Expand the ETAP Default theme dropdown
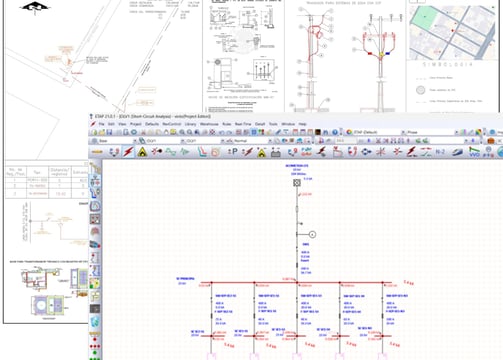Image resolution: width=503 pixels, height=360 pixels. [402, 132]
